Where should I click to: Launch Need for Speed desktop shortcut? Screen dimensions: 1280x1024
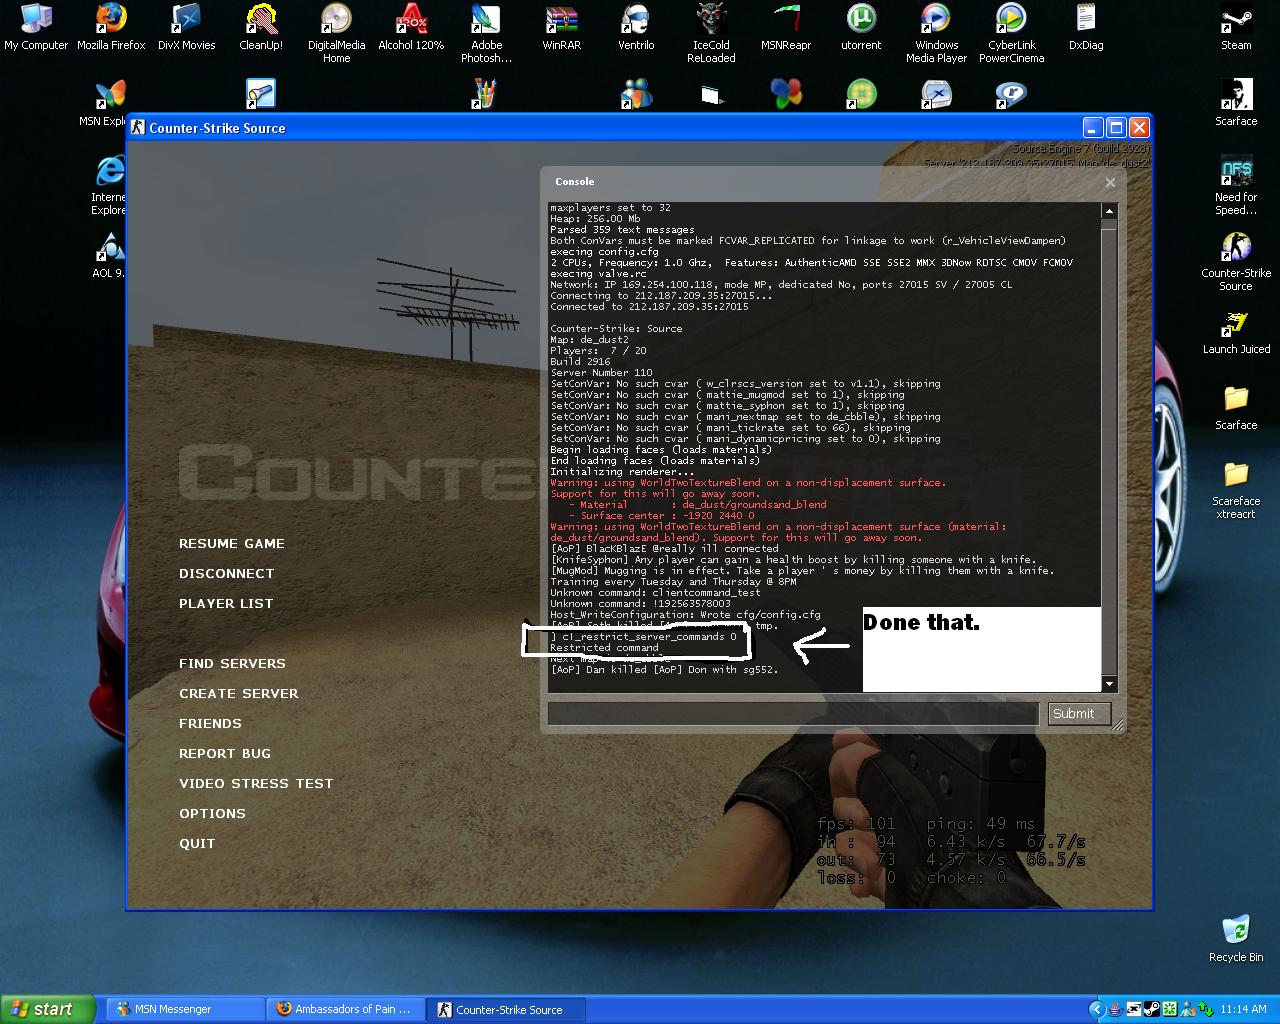(x=1236, y=175)
